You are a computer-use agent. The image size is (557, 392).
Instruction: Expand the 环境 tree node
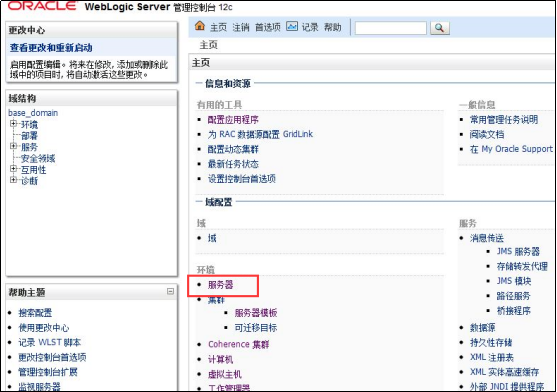[13, 124]
